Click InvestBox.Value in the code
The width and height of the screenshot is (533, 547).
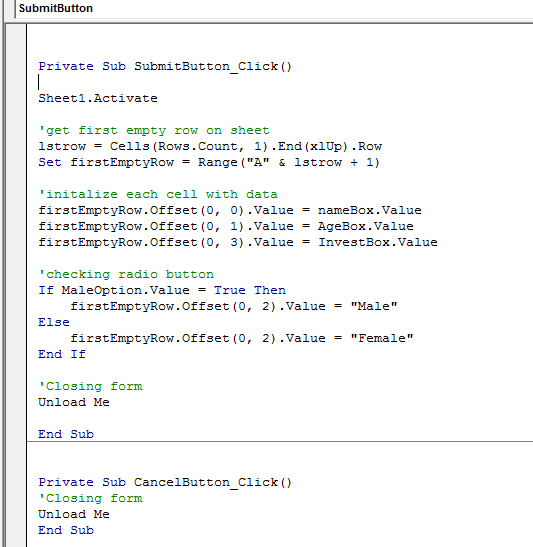click(377, 242)
